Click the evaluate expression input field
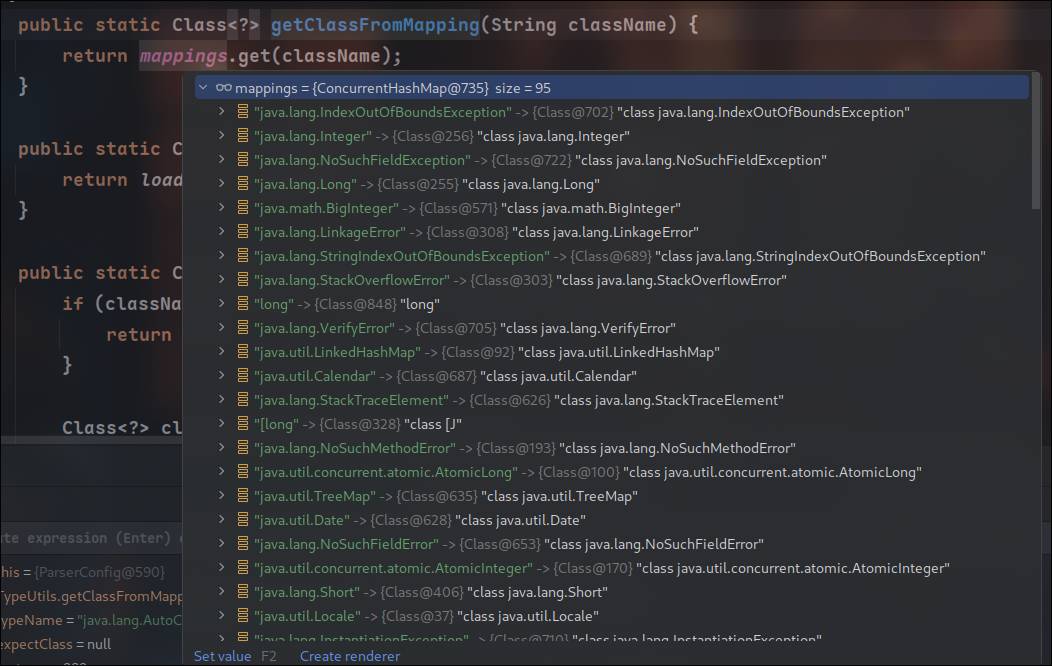Screen dimensions: 1052x666 click(x=90, y=538)
